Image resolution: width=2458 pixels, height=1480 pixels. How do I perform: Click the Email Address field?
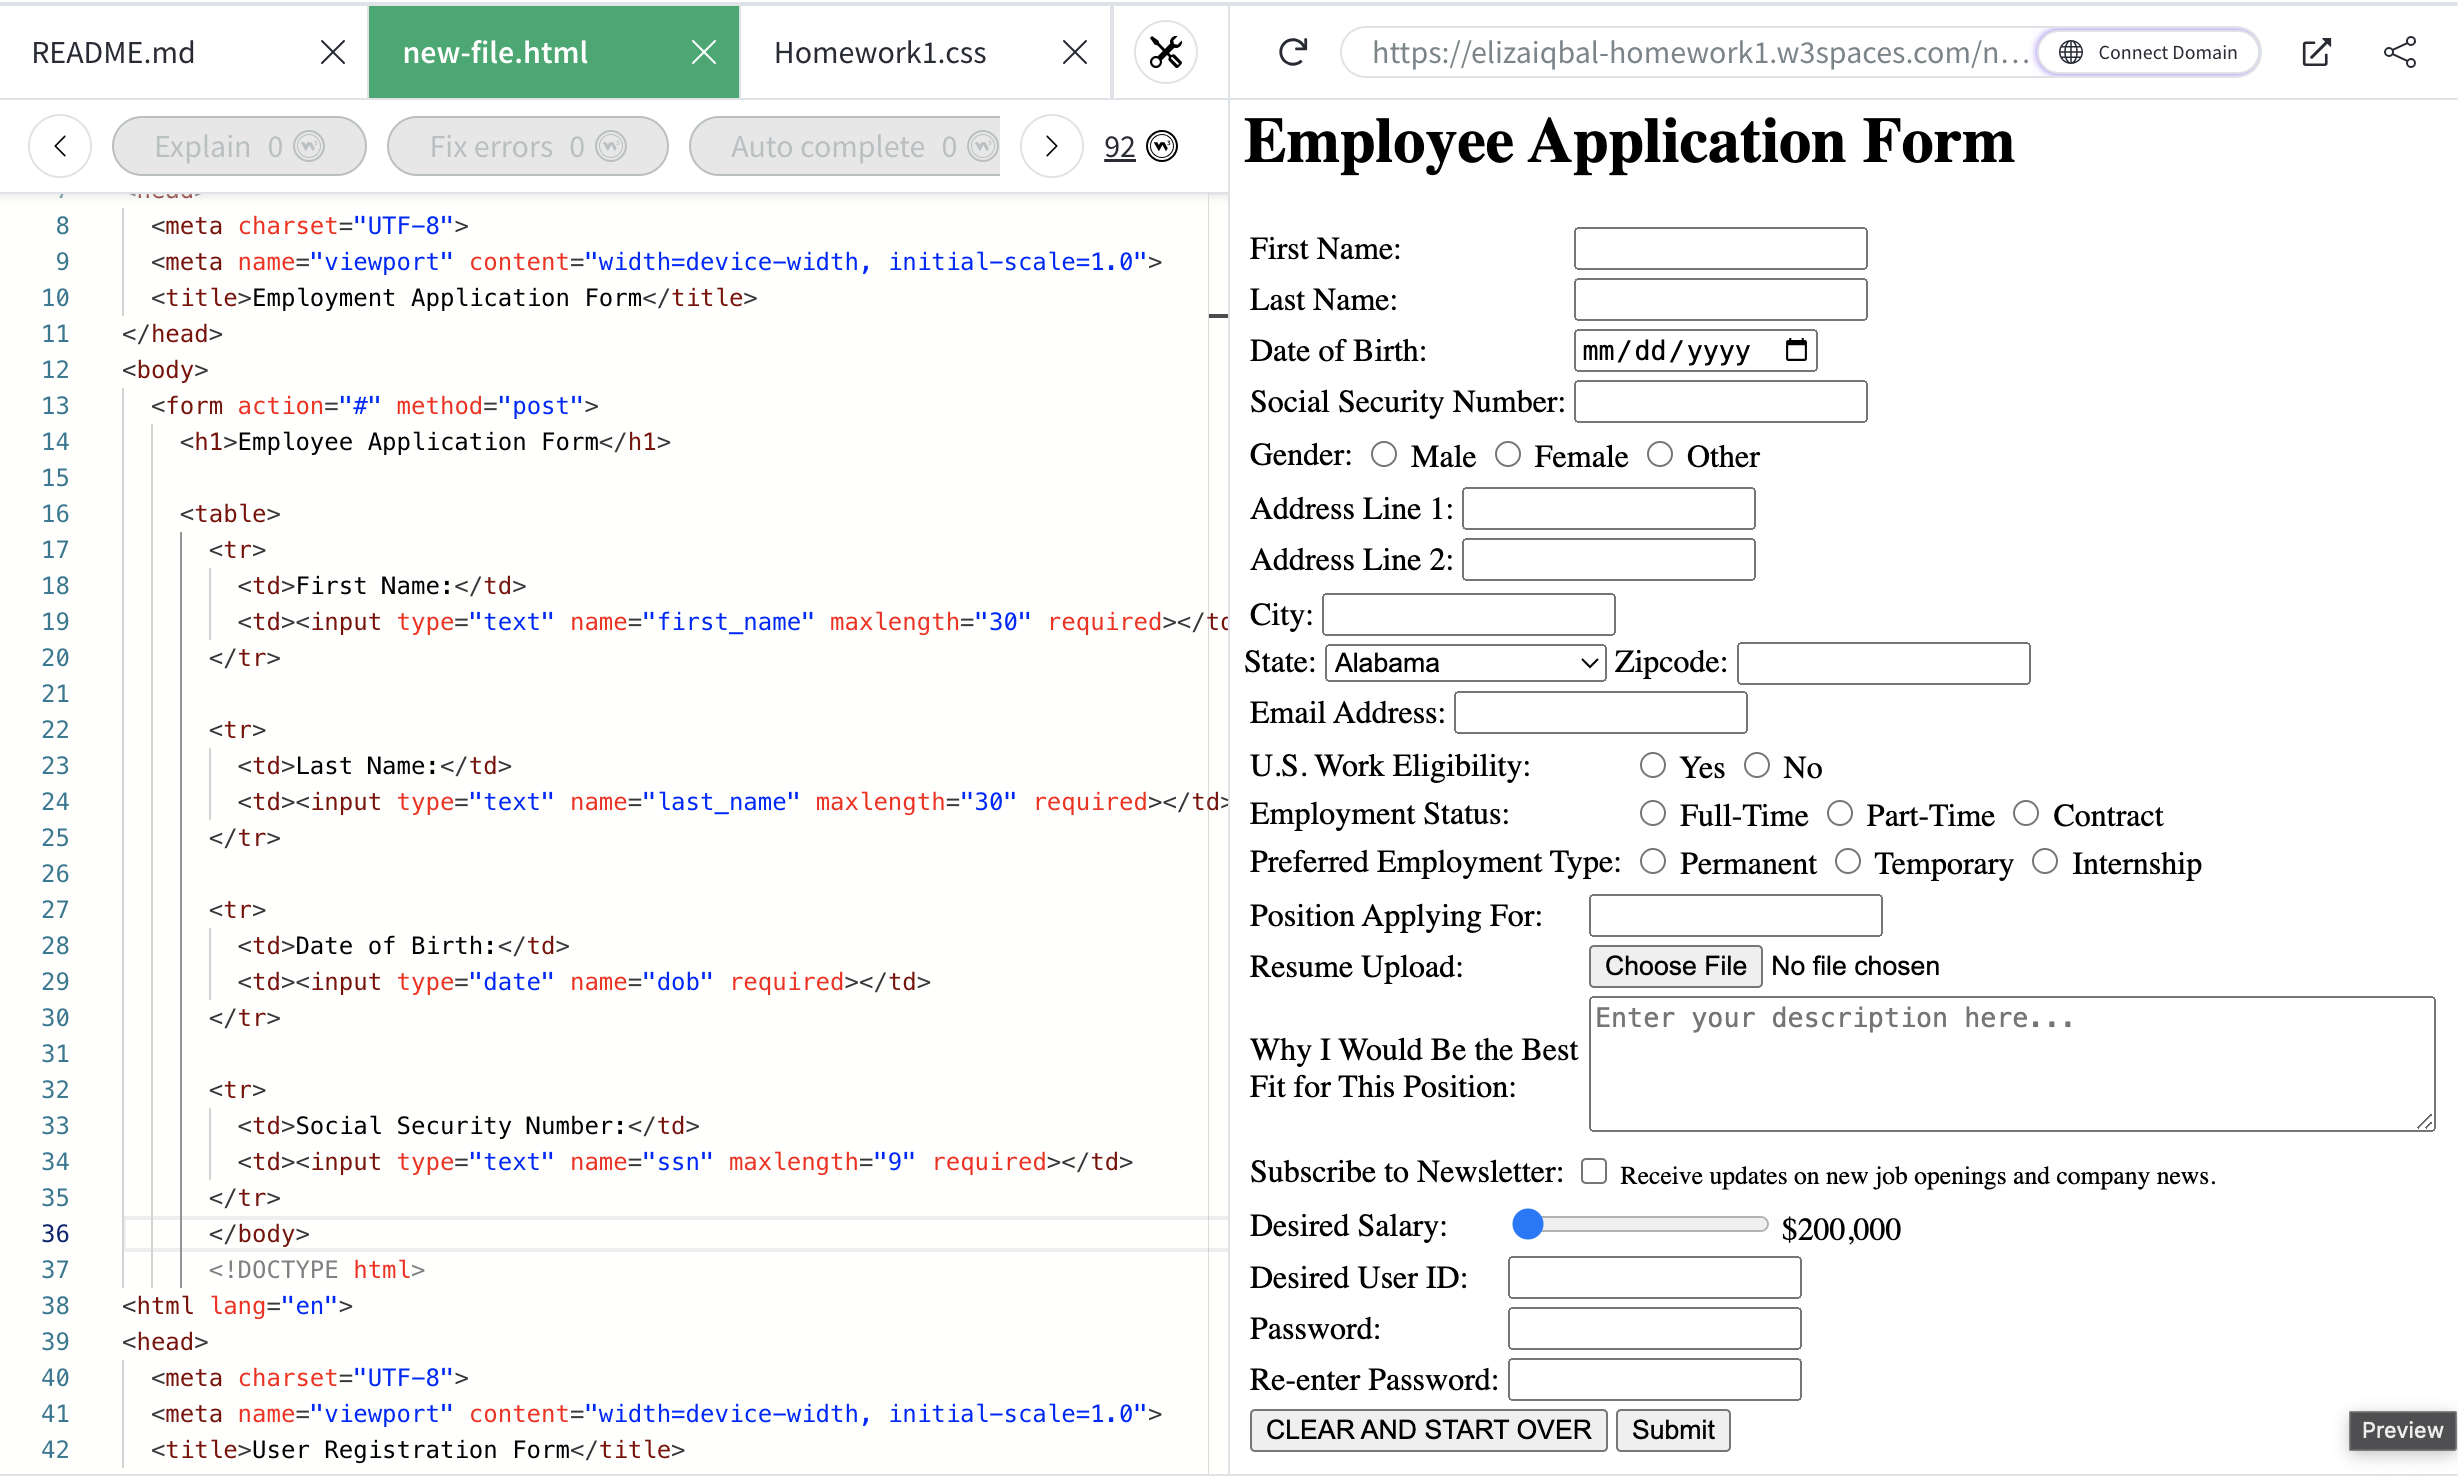tap(1600, 713)
